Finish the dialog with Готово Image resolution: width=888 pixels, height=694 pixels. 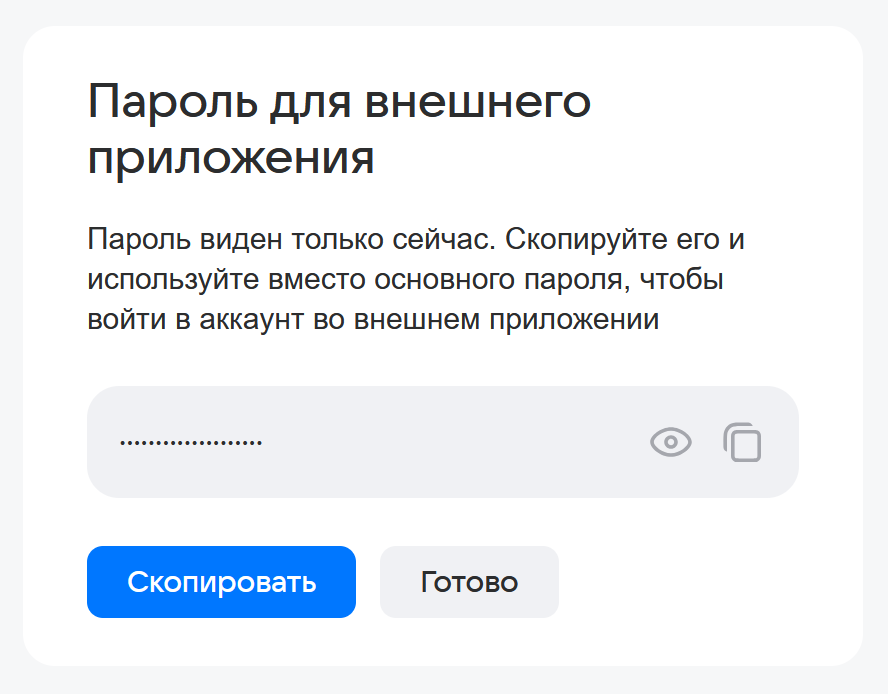coord(469,582)
